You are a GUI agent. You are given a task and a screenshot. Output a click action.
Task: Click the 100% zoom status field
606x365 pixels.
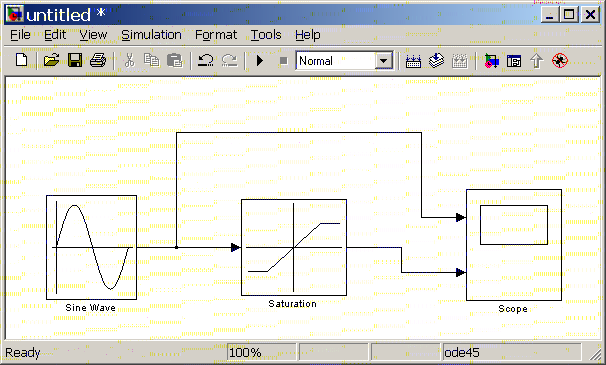(262, 352)
